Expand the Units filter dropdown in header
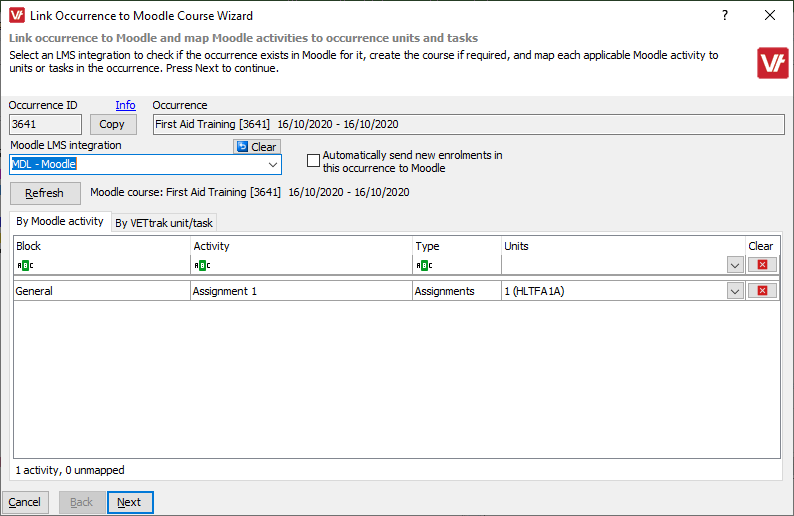 coord(735,265)
